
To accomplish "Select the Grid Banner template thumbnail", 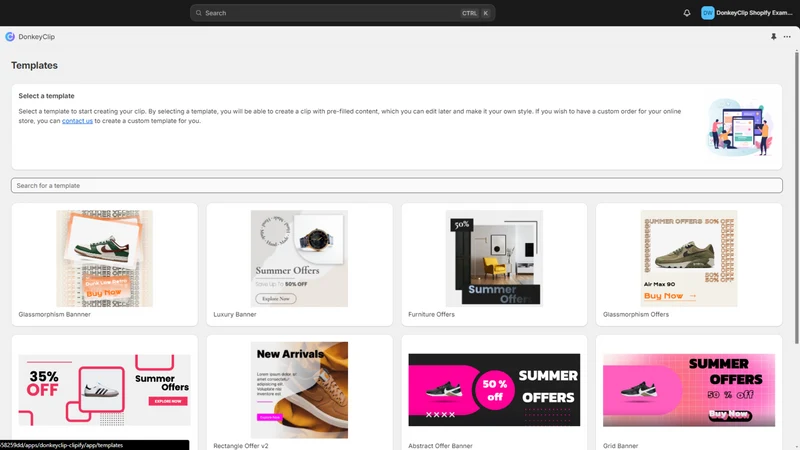I will point(689,390).
